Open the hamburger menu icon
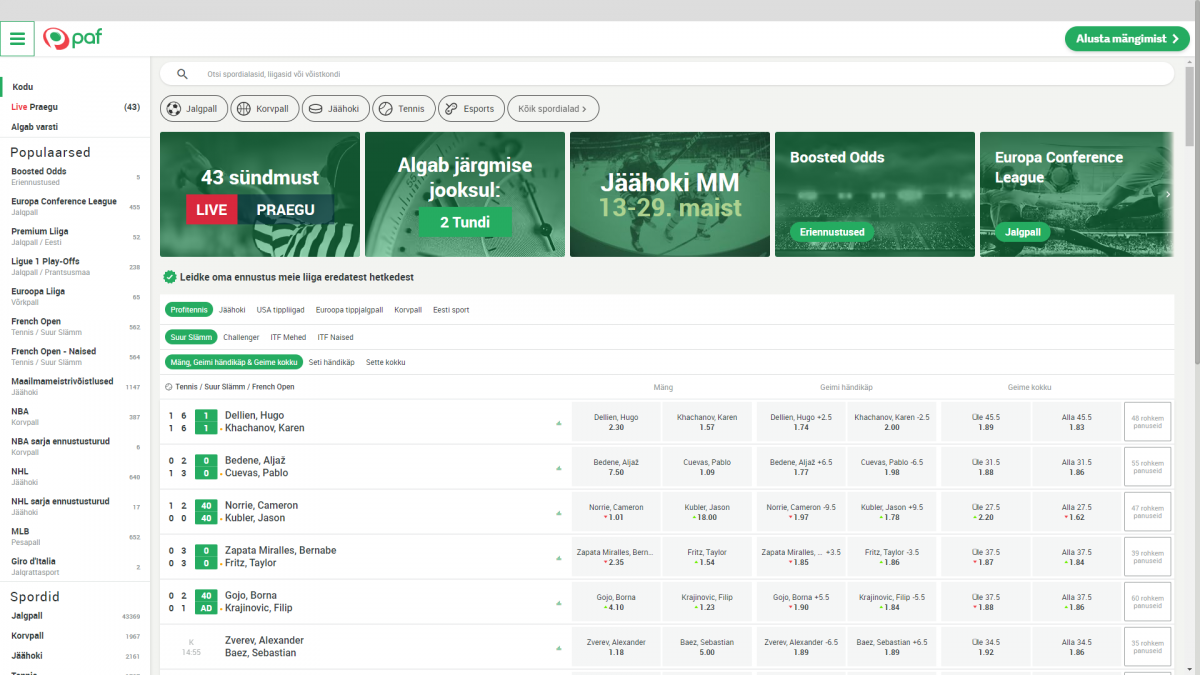Image resolution: width=1200 pixels, height=675 pixels. 18,39
